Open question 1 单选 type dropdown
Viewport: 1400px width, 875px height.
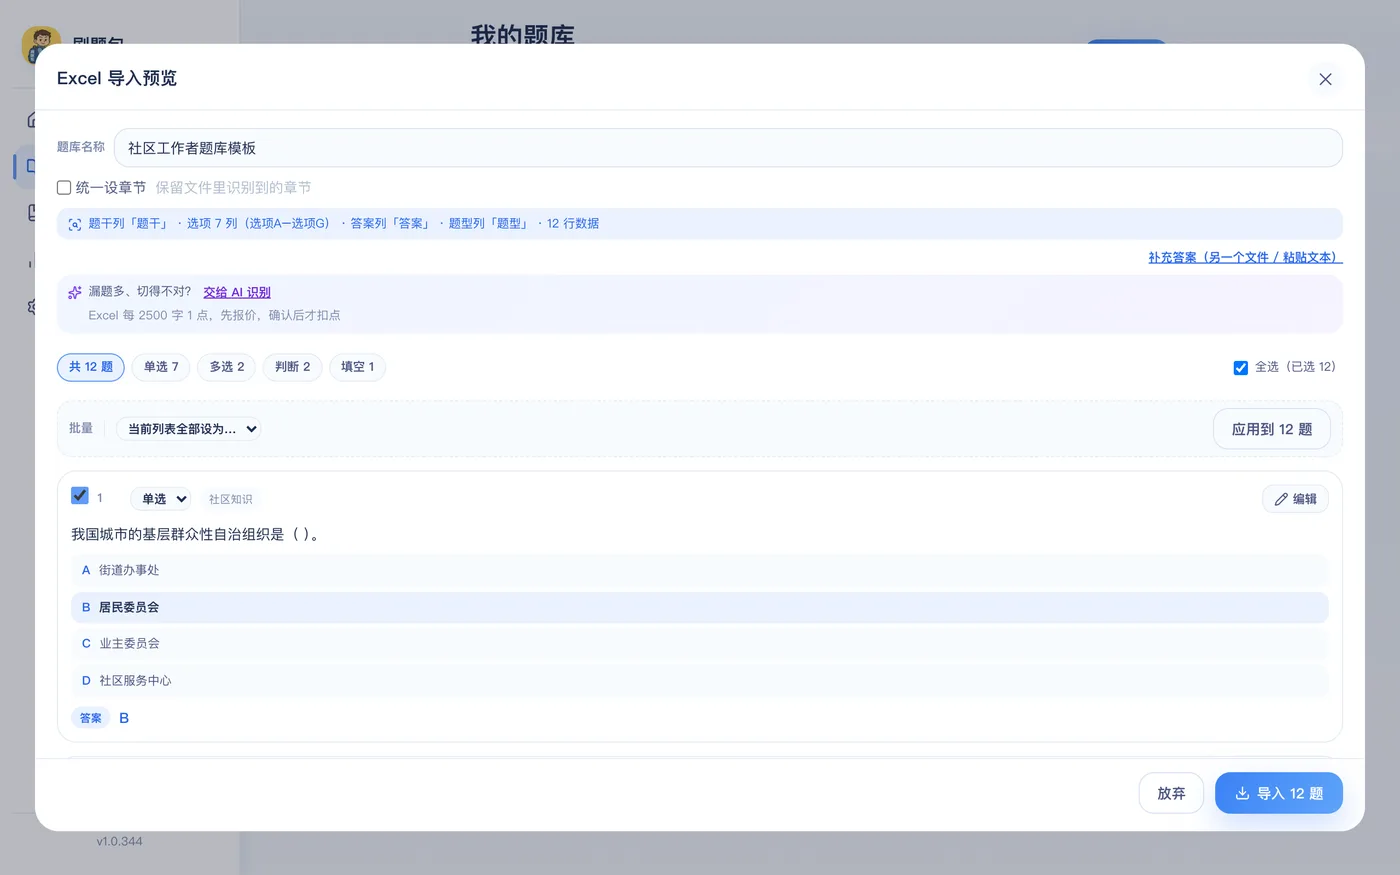tap(161, 499)
